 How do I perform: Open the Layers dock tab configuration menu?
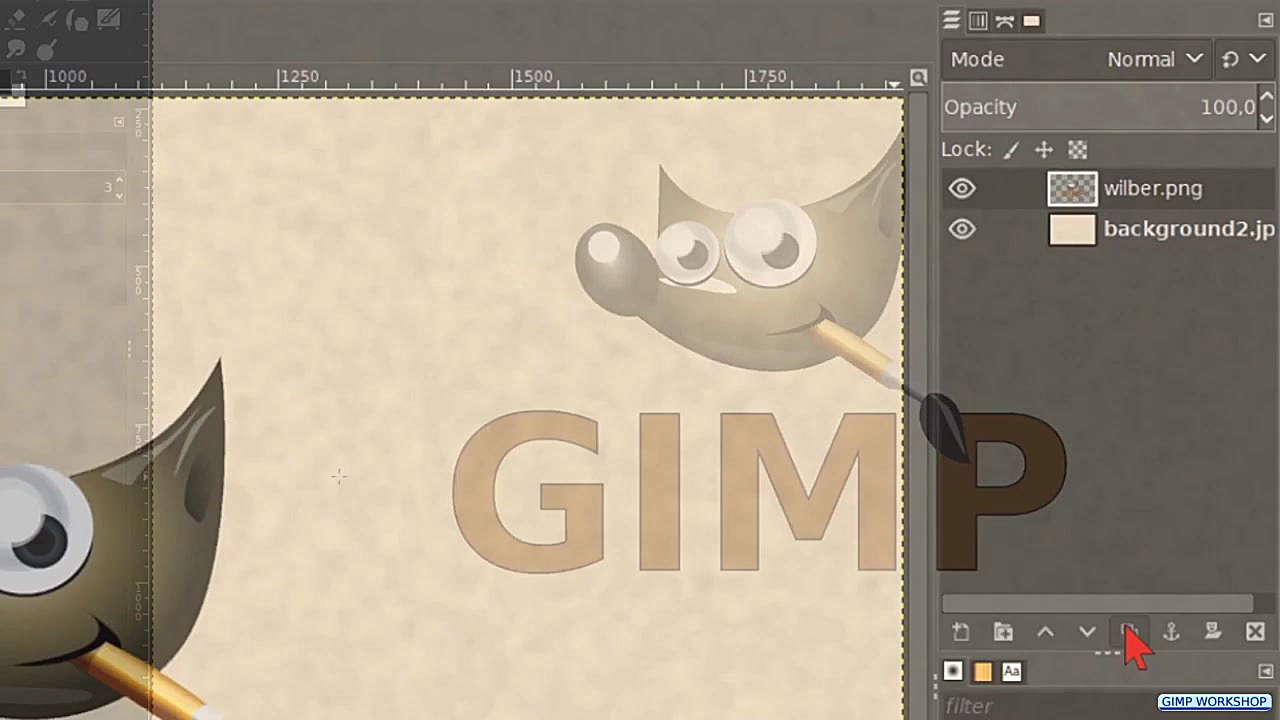pos(1265,20)
